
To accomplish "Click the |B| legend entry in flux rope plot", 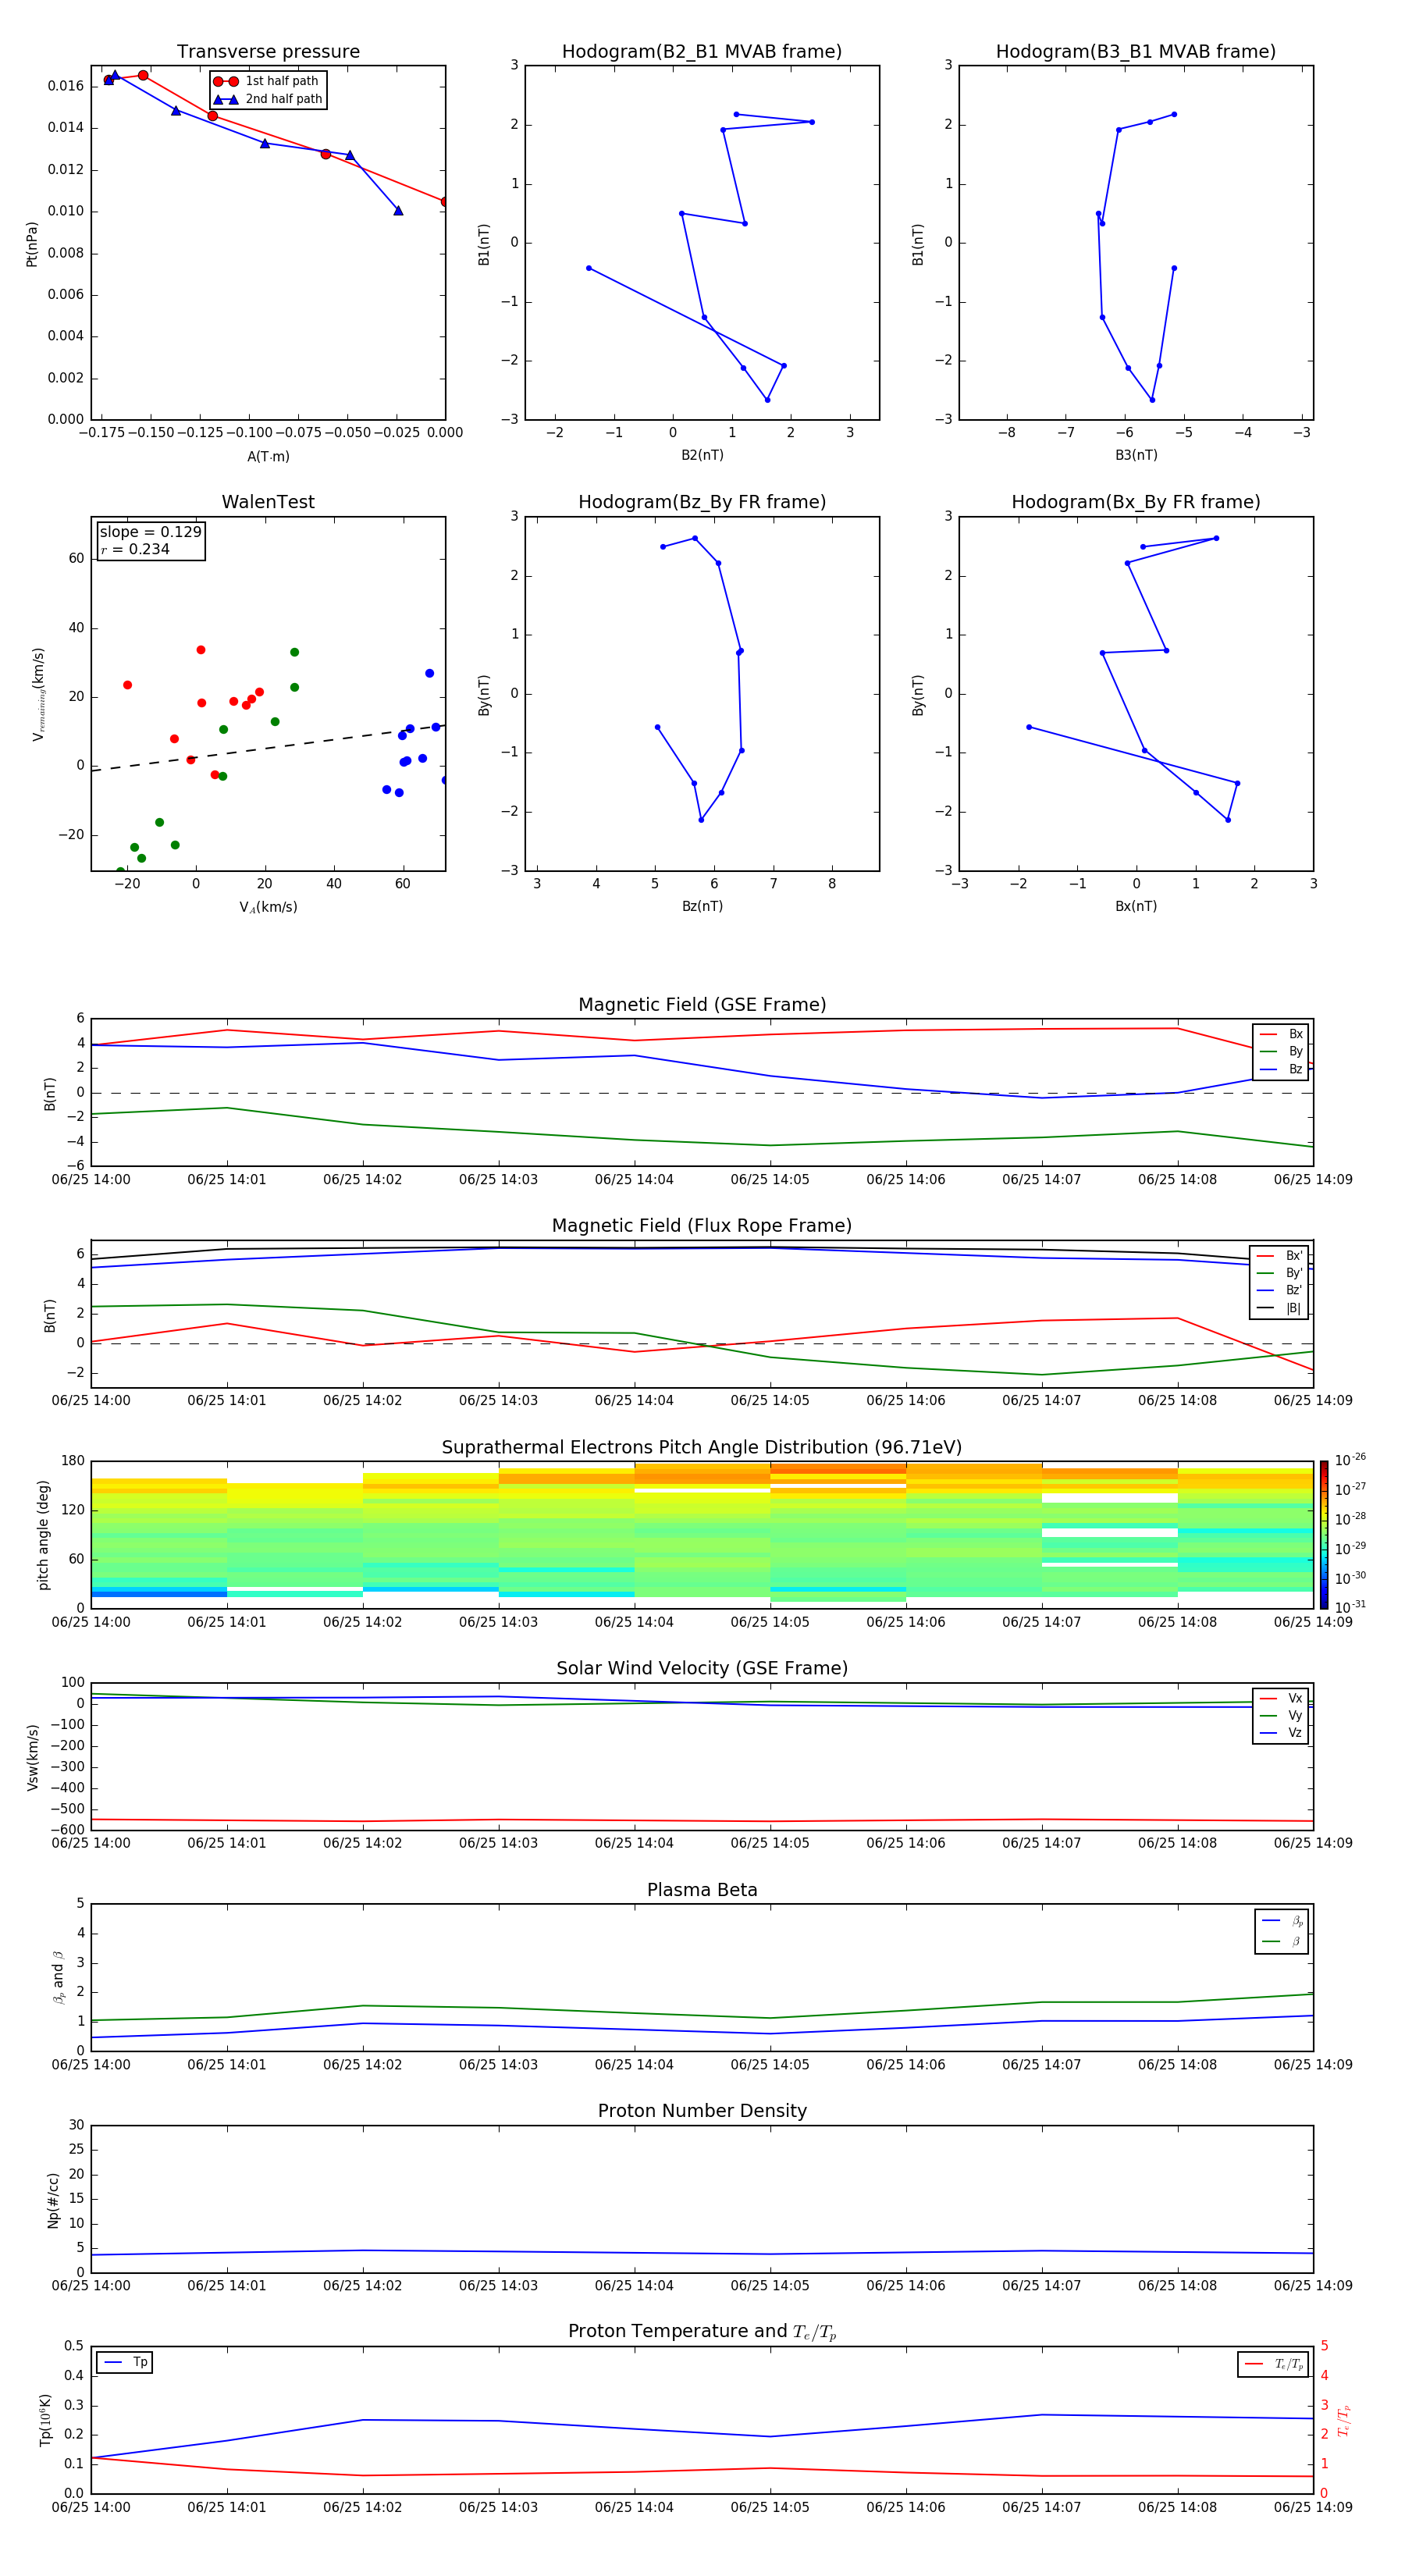I will coord(1280,1308).
